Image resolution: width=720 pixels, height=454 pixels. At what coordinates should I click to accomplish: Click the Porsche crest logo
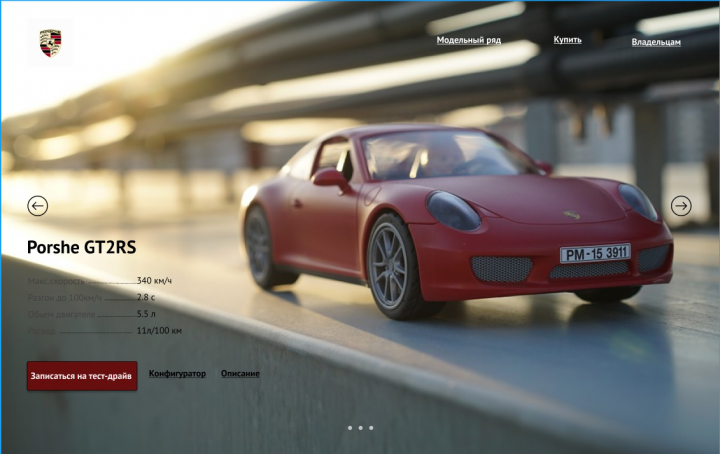pos(50,43)
